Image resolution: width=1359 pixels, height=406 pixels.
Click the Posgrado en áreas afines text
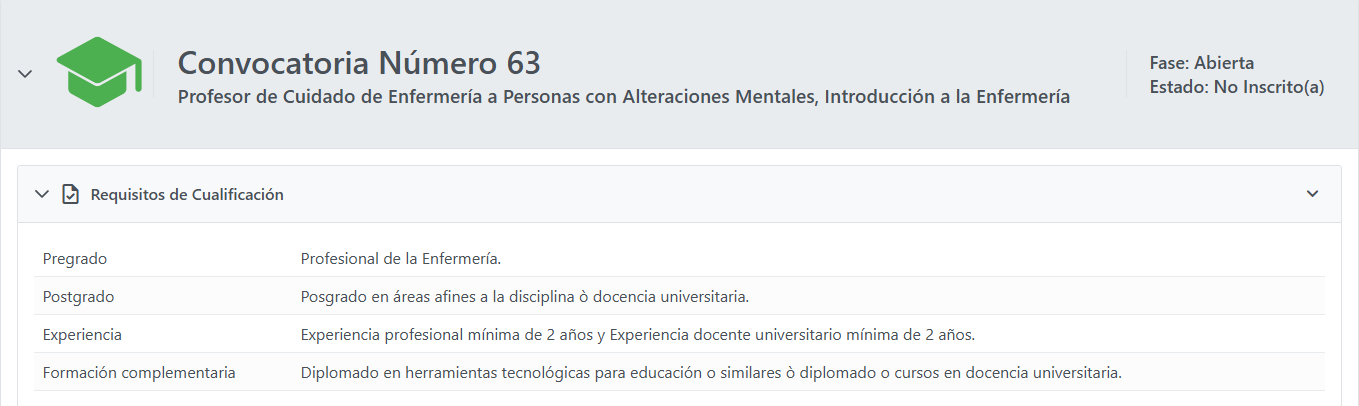(524, 297)
